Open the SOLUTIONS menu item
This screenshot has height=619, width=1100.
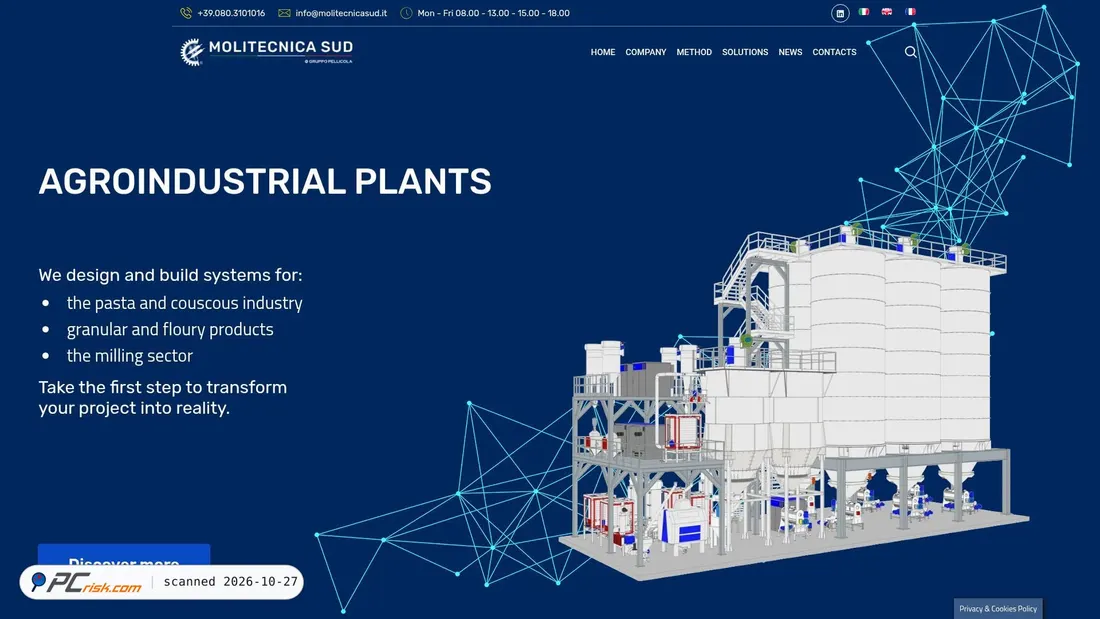point(745,52)
